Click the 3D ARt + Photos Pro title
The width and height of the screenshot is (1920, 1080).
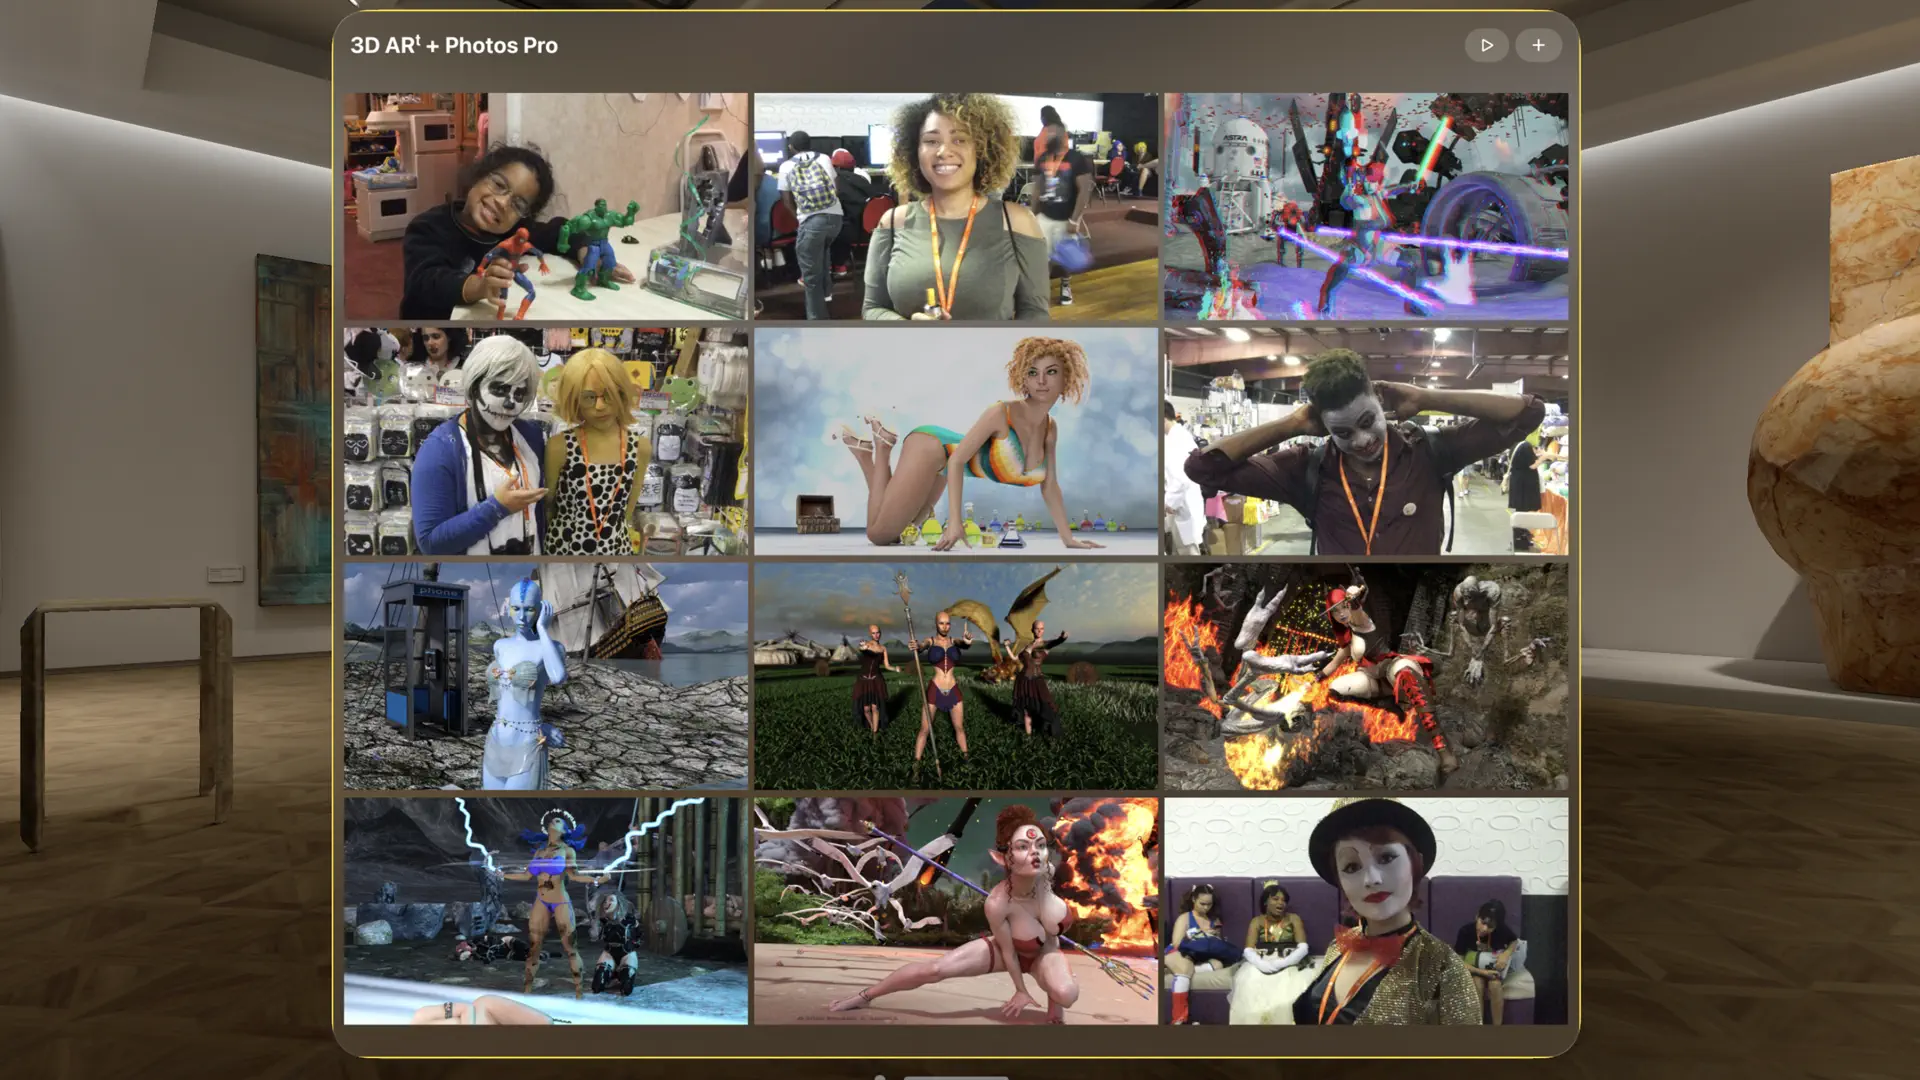tap(453, 45)
